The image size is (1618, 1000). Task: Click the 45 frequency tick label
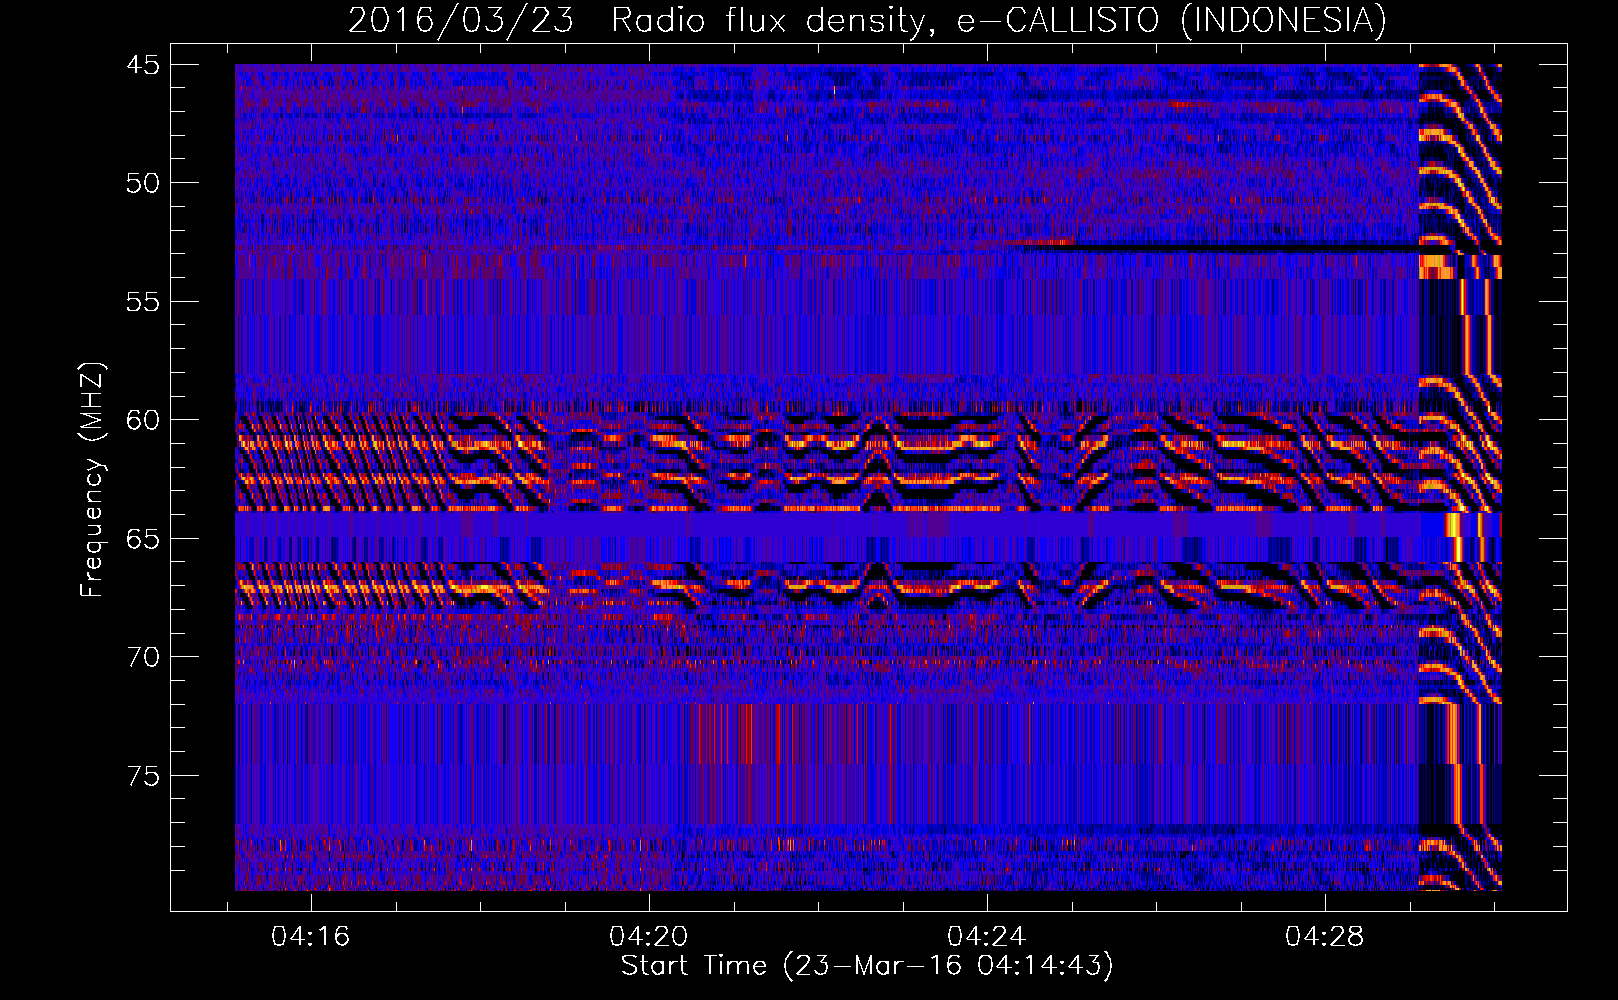click(142, 65)
